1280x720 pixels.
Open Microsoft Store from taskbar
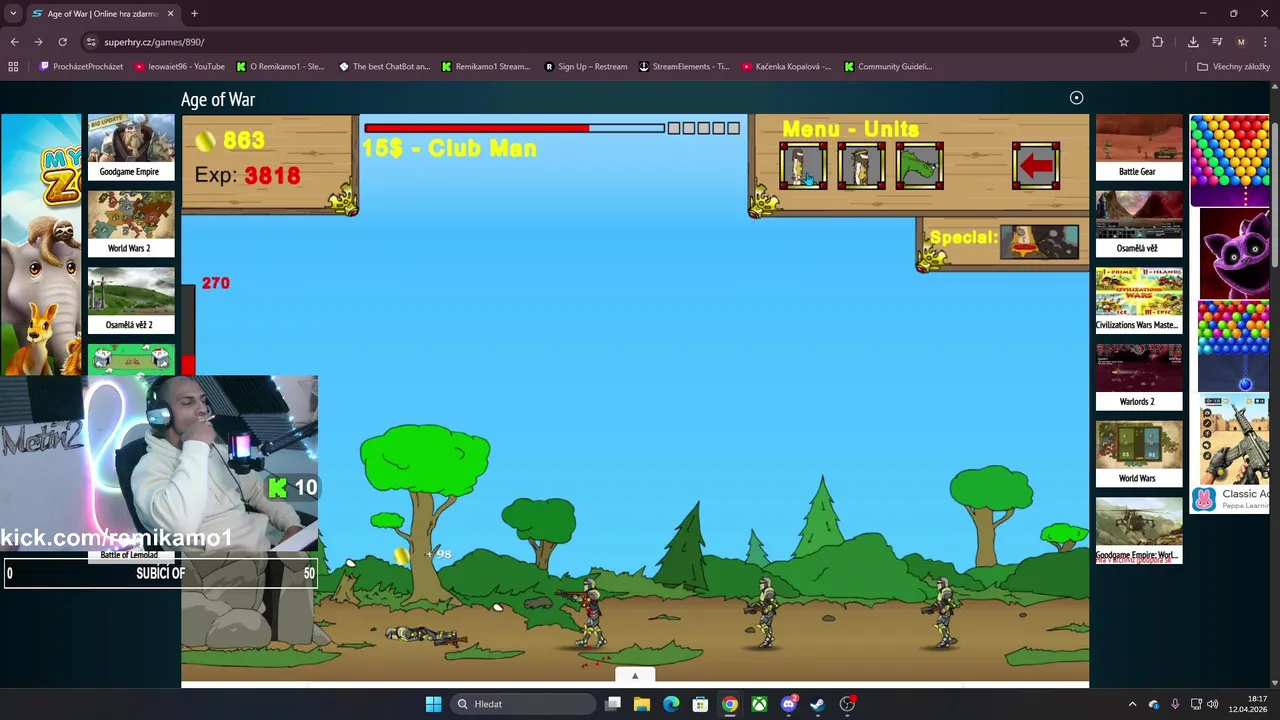point(700,704)
